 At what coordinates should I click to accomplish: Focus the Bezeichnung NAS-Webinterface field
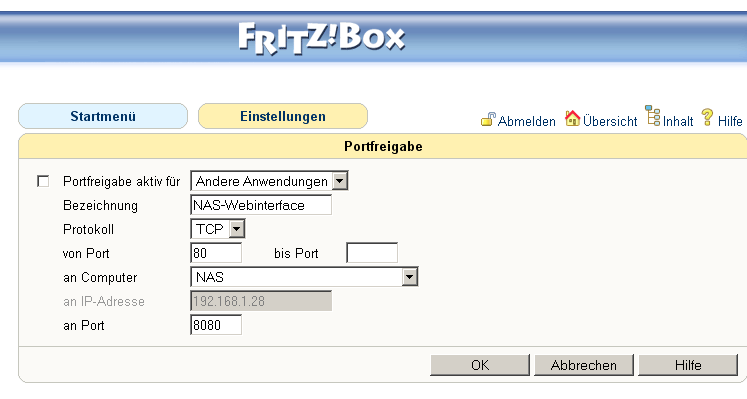[261, 205]
